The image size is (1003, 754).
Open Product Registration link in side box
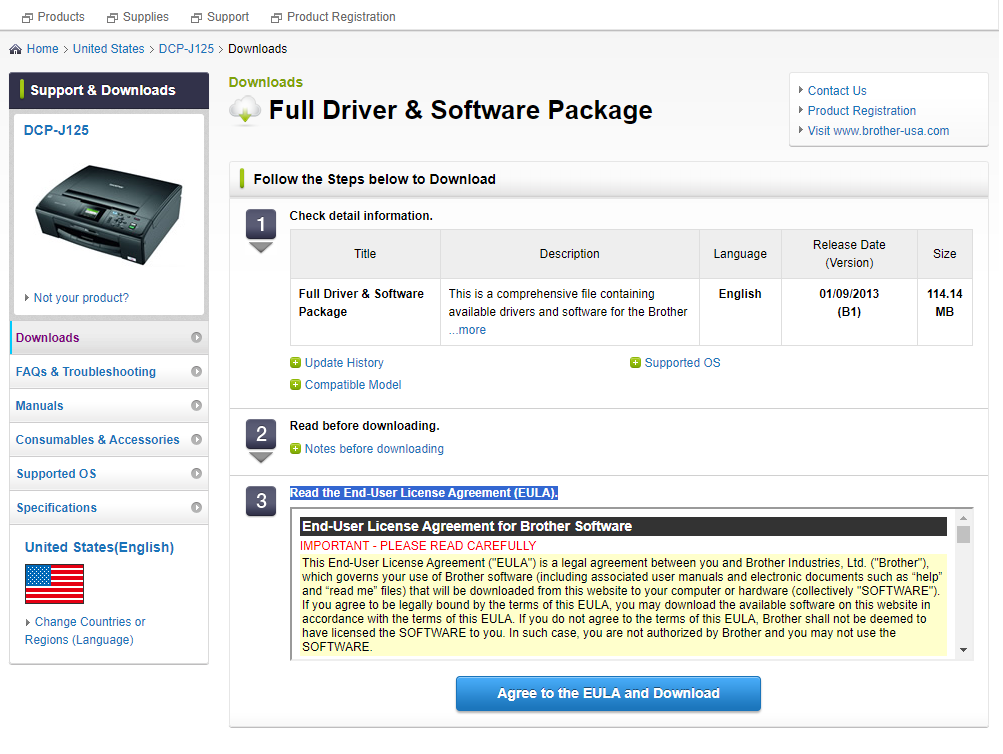click(x=862, y=111)
